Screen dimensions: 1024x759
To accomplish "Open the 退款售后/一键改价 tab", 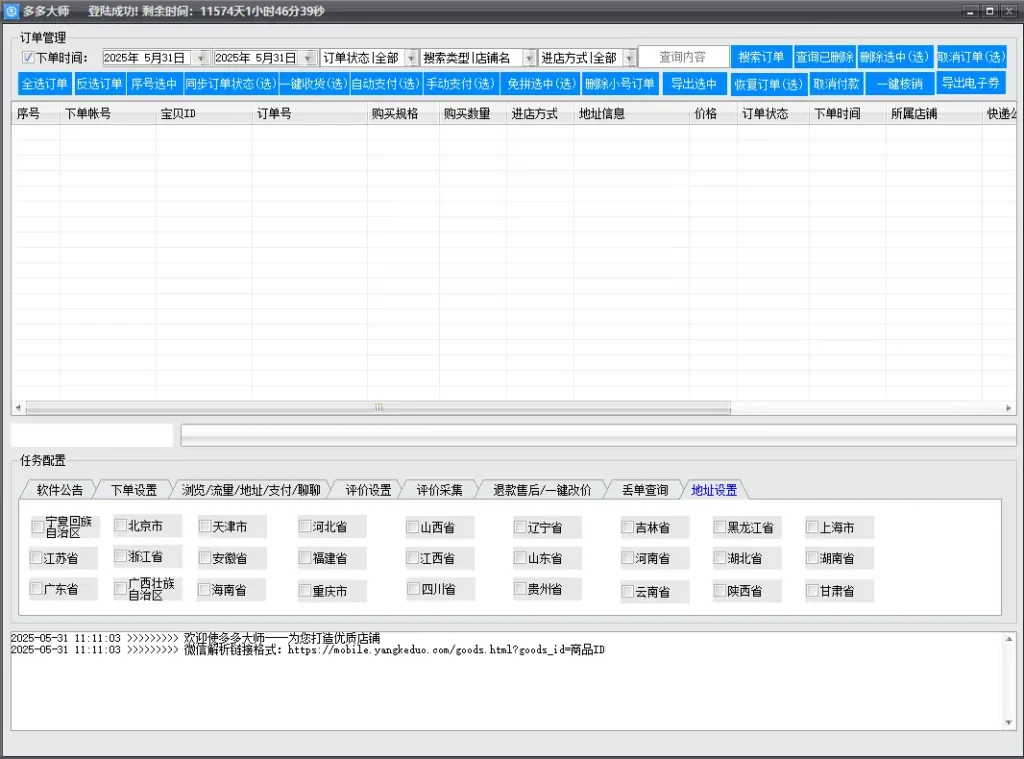I will (541, 490).
